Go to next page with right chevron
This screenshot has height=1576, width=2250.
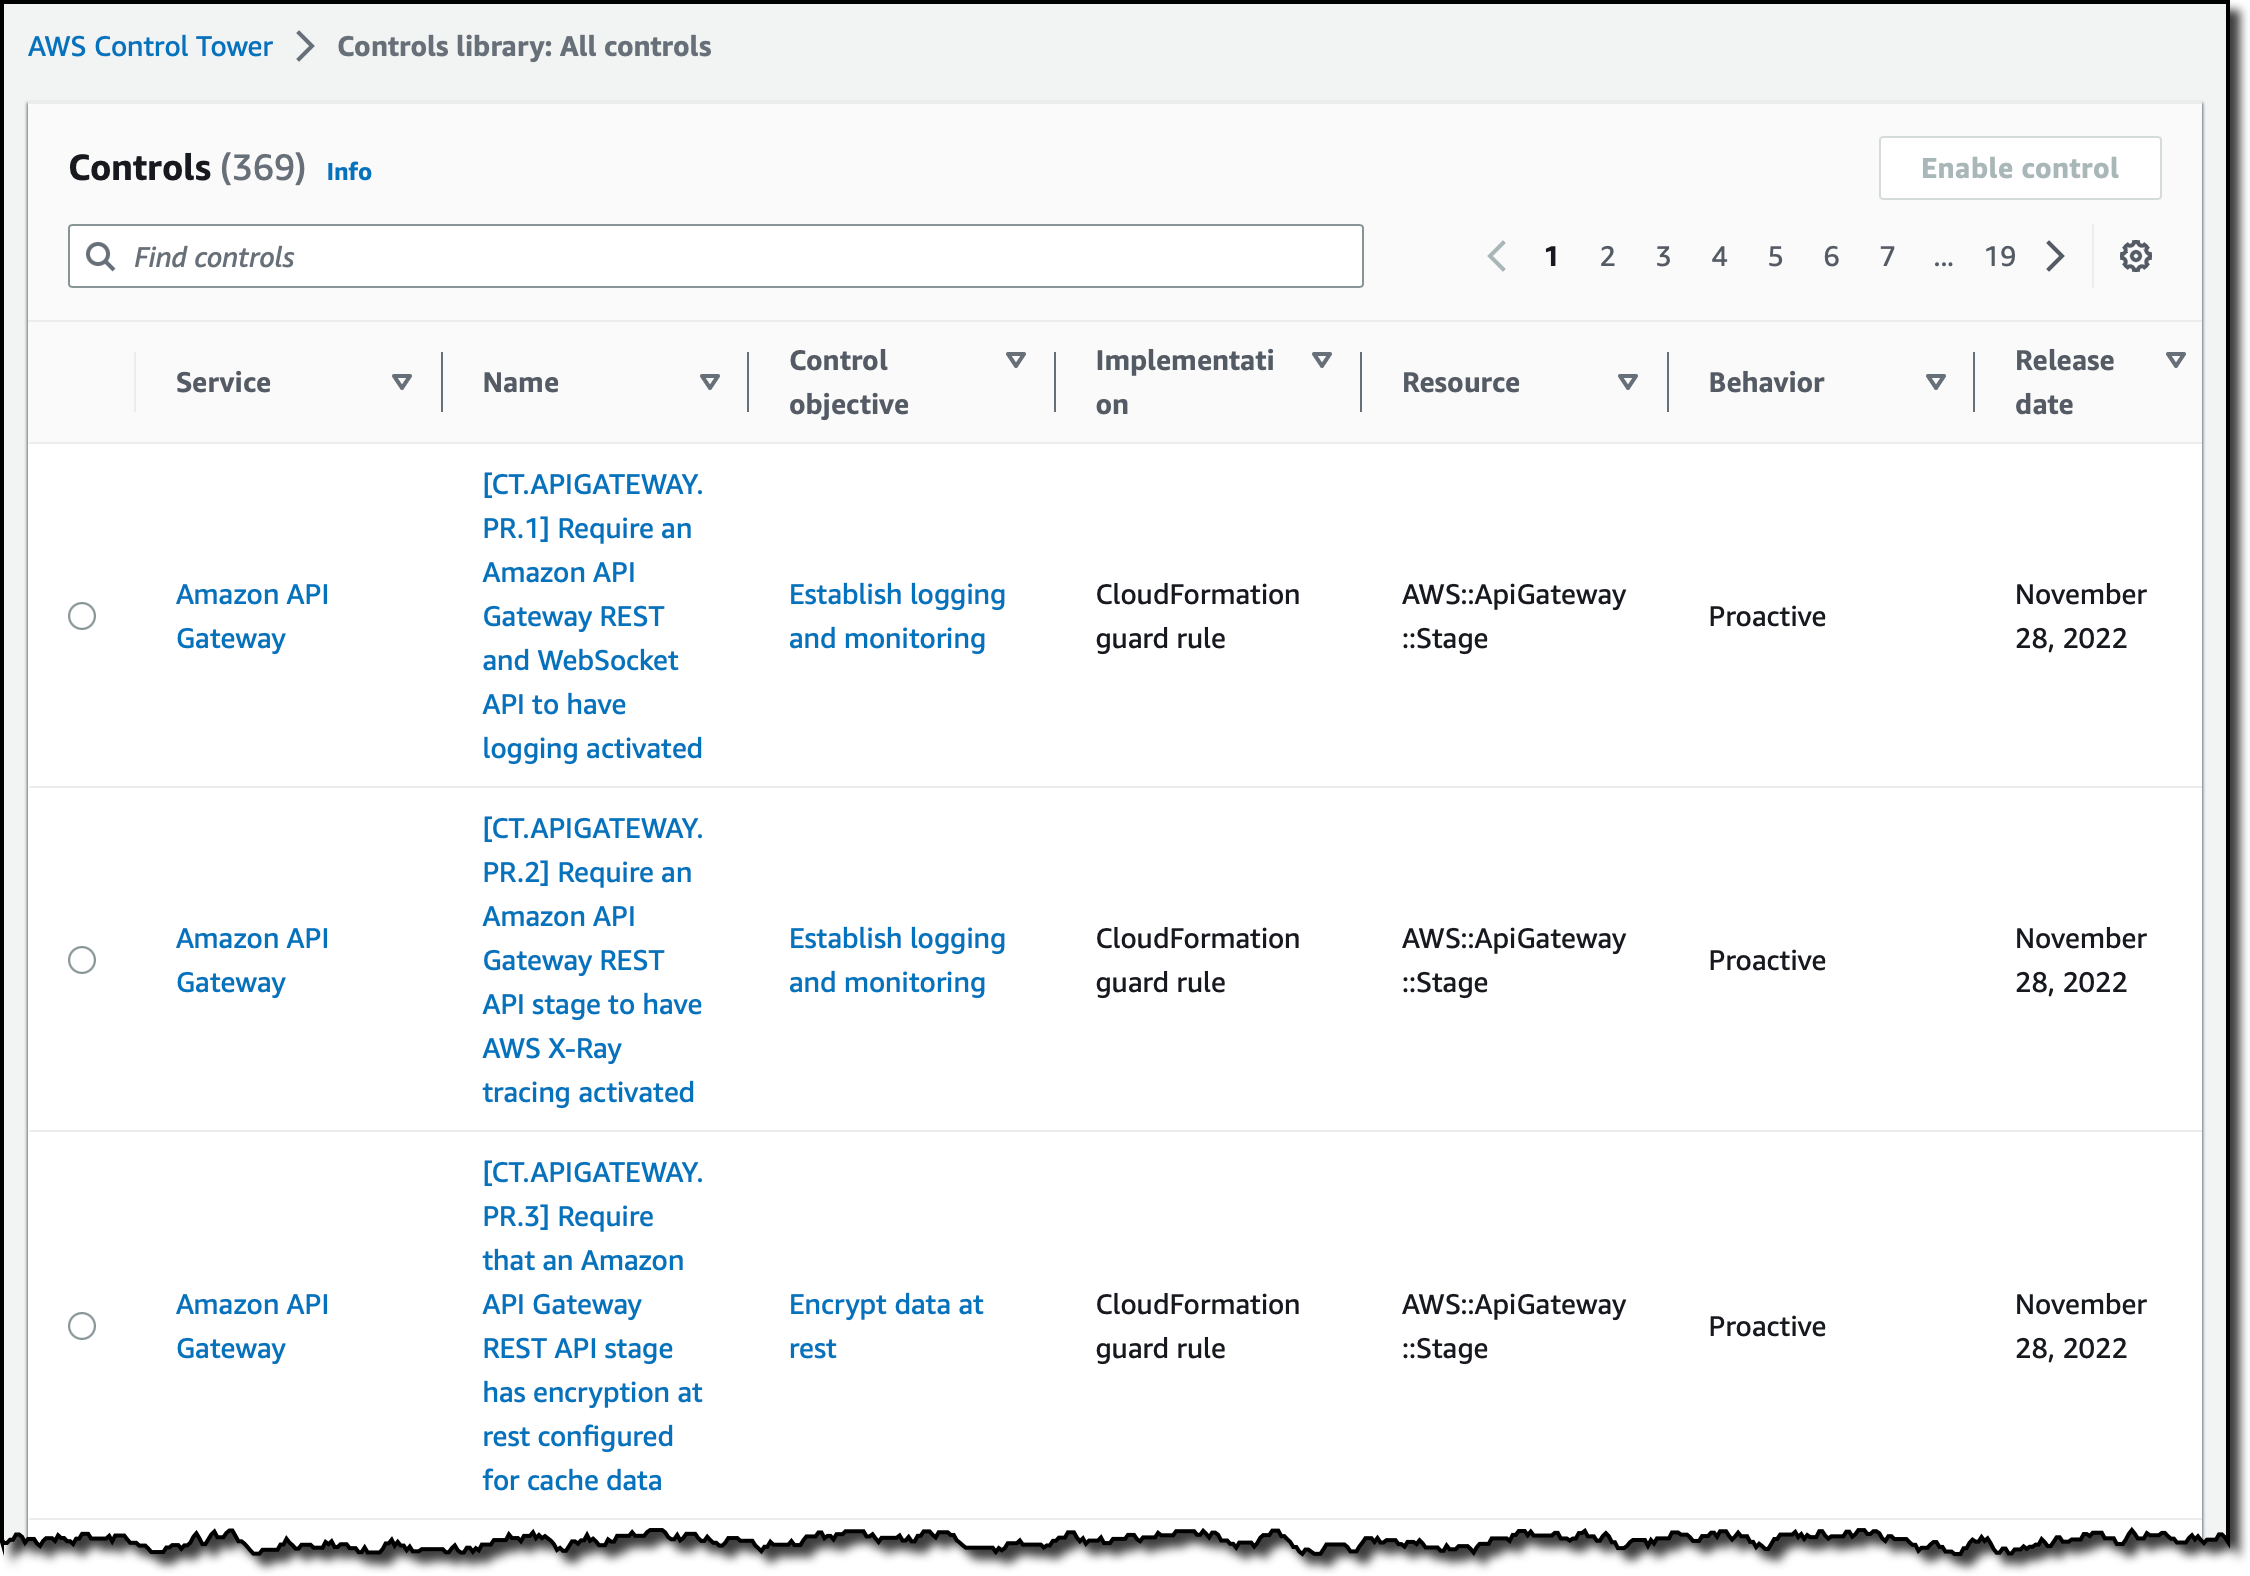(2055, 256)
